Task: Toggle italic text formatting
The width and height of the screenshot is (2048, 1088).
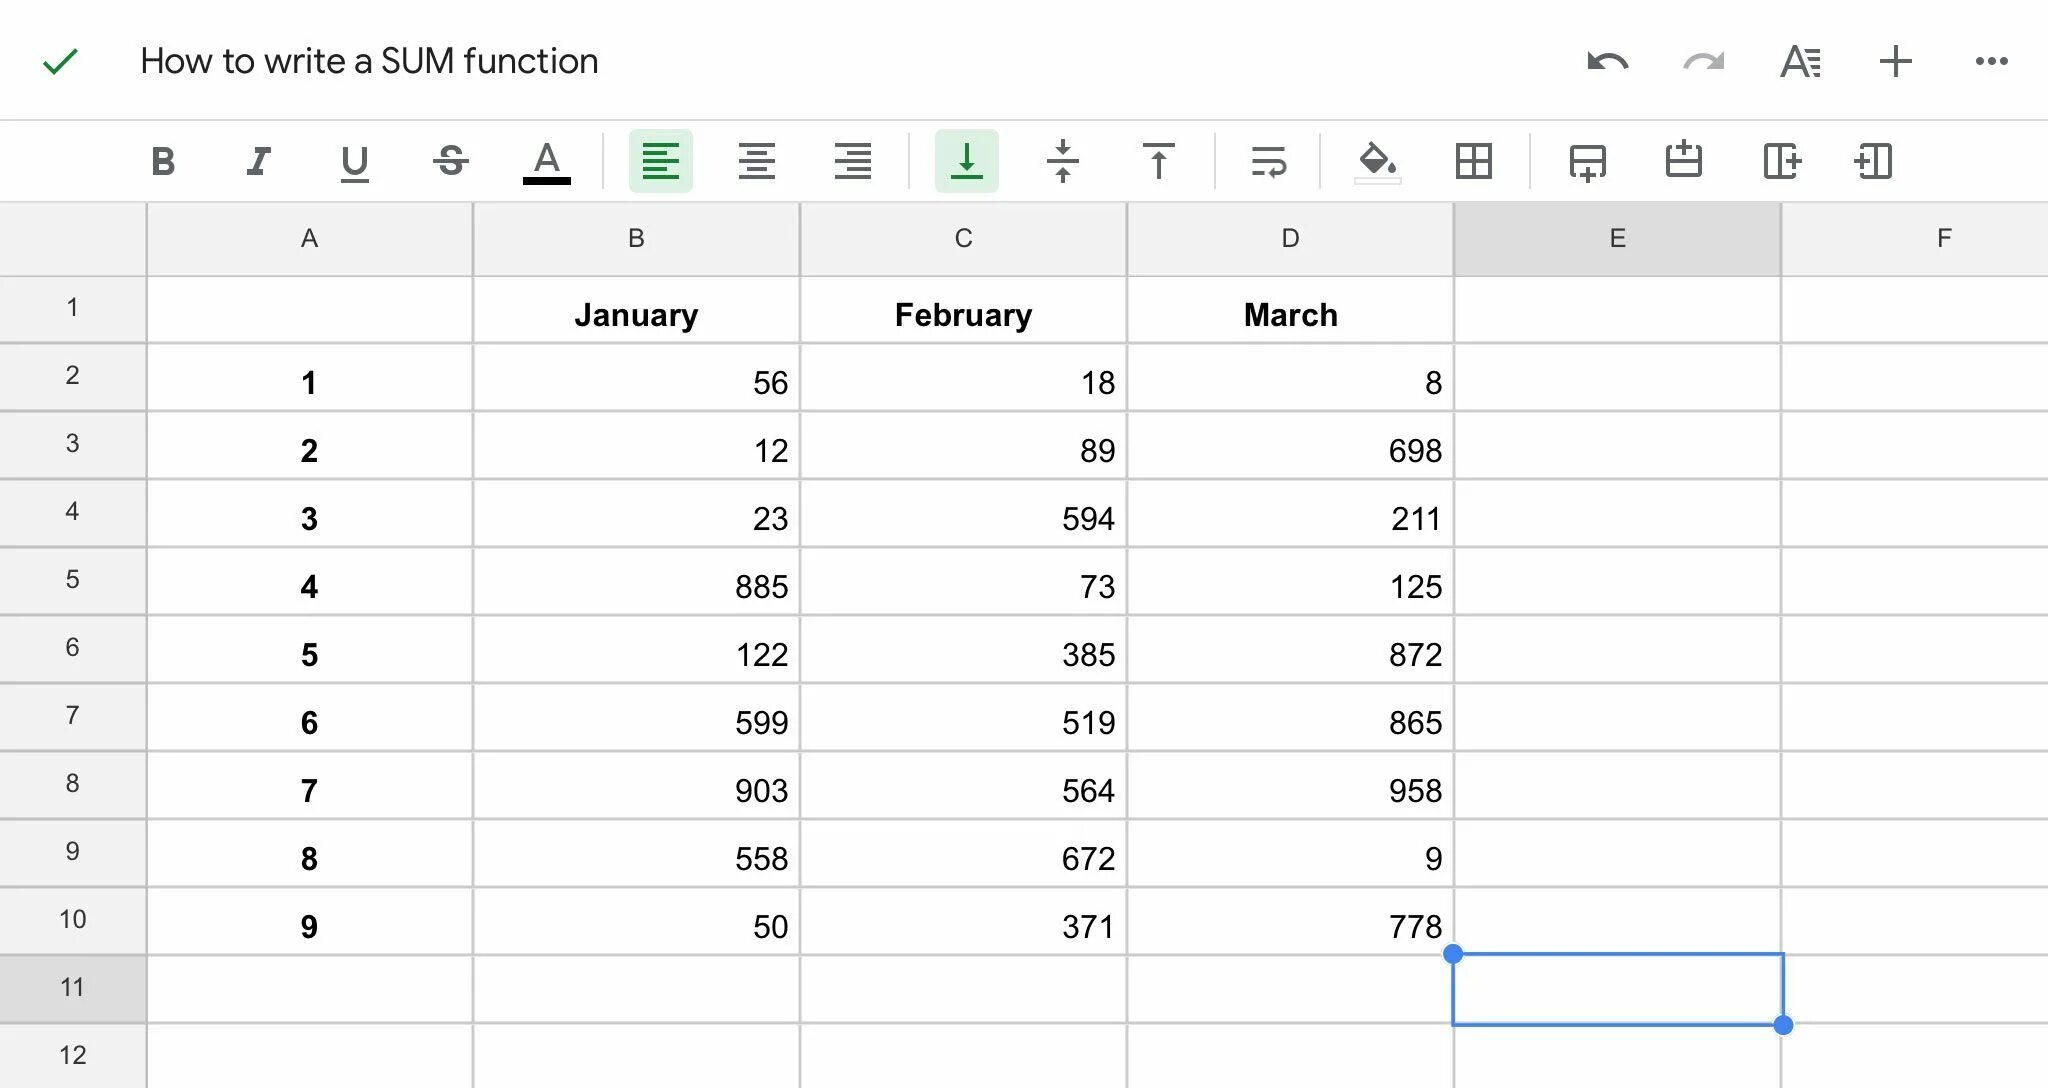Action: pos(258,161)
